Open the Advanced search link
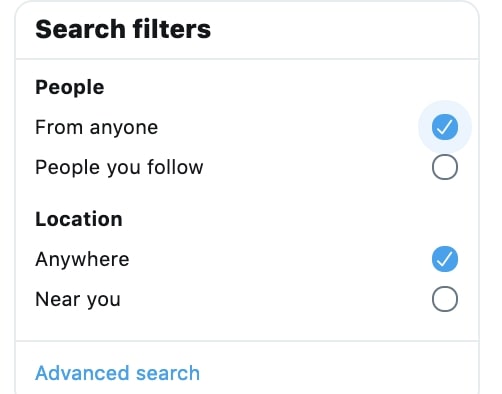The image size is (502, 394). click(x=118, y=373)
